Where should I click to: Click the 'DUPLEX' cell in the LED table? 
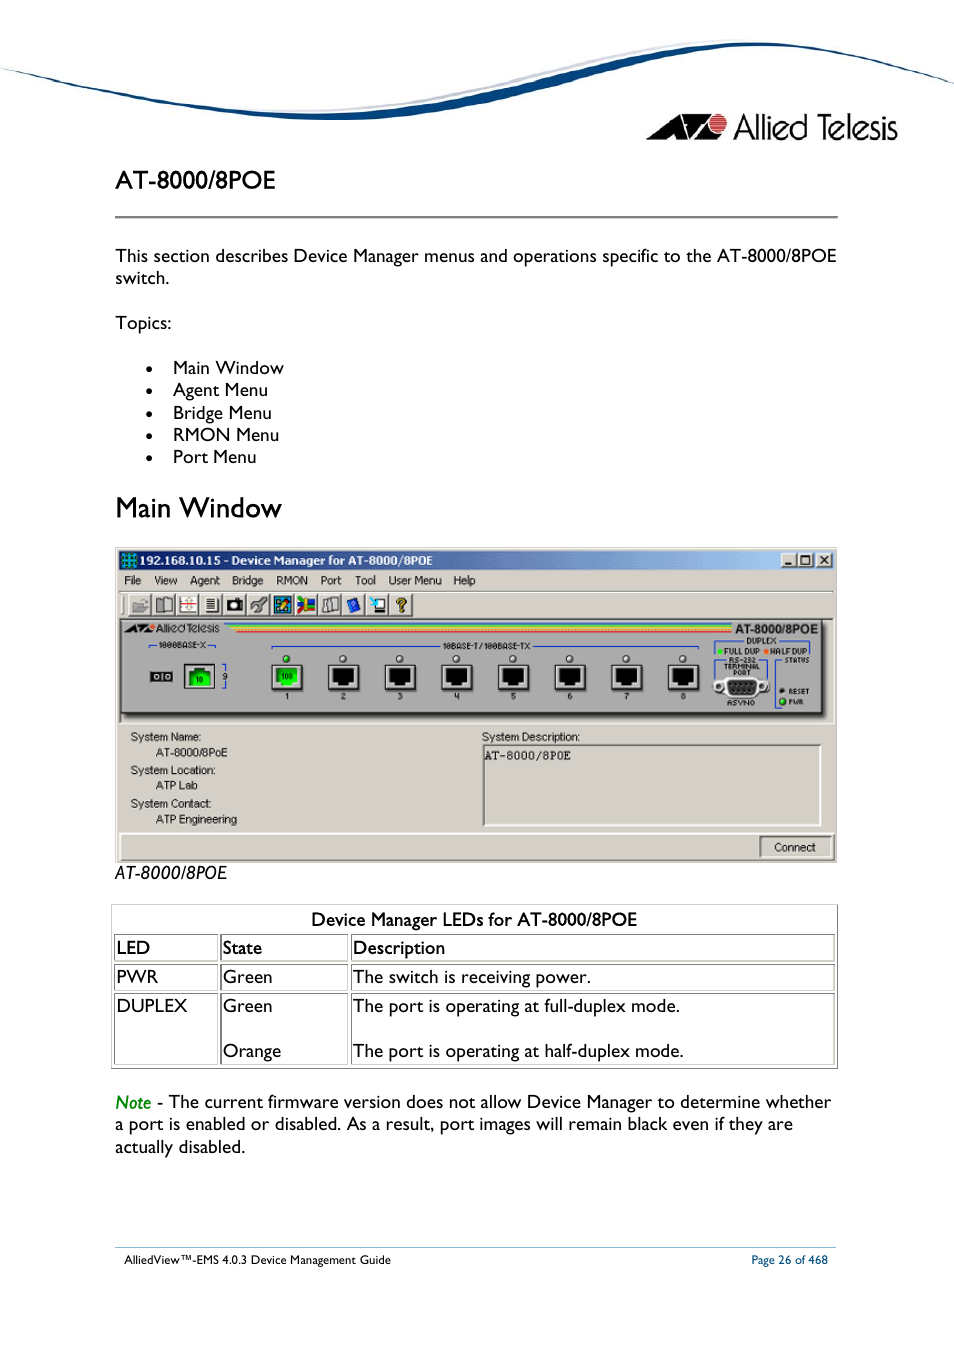167,1028
